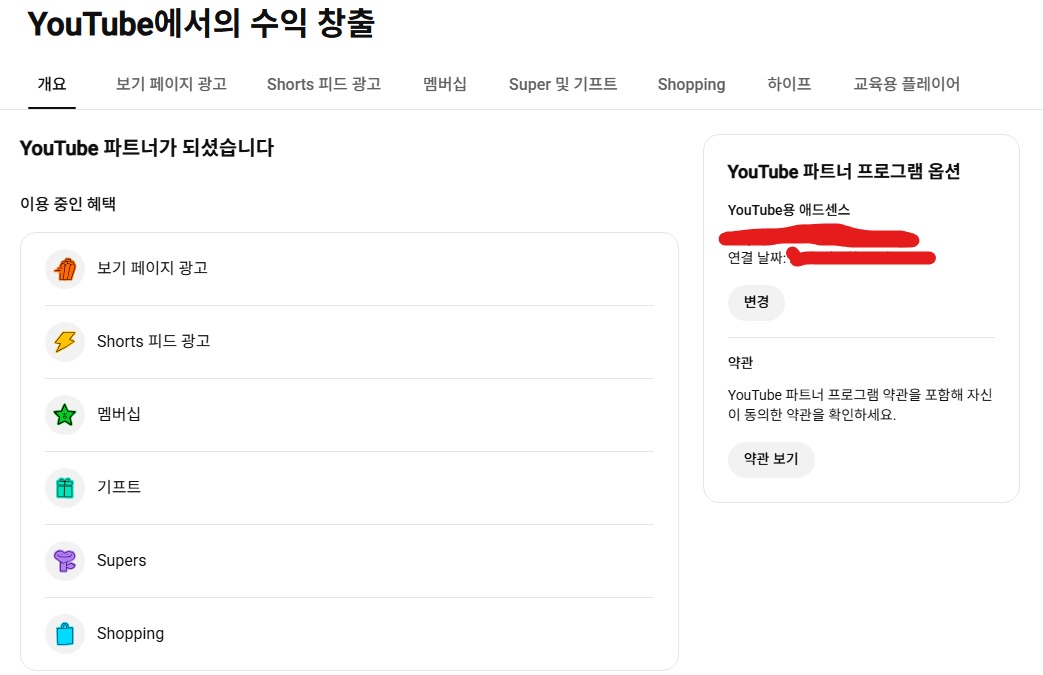Image resolution: width=1043 pixels, height=675 pixels.
Task: Click the purple Supers heart icon
Action: (x=65, y=561)
